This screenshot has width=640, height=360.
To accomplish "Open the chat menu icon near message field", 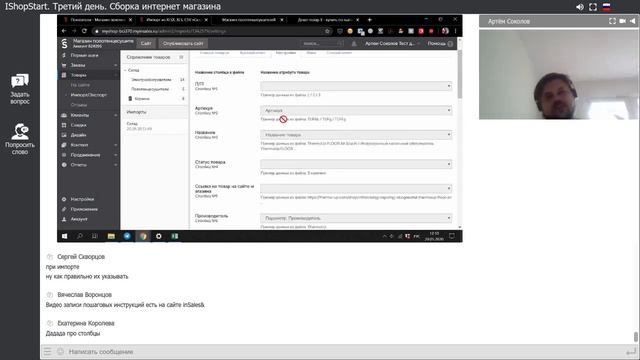I will (48, 351).
